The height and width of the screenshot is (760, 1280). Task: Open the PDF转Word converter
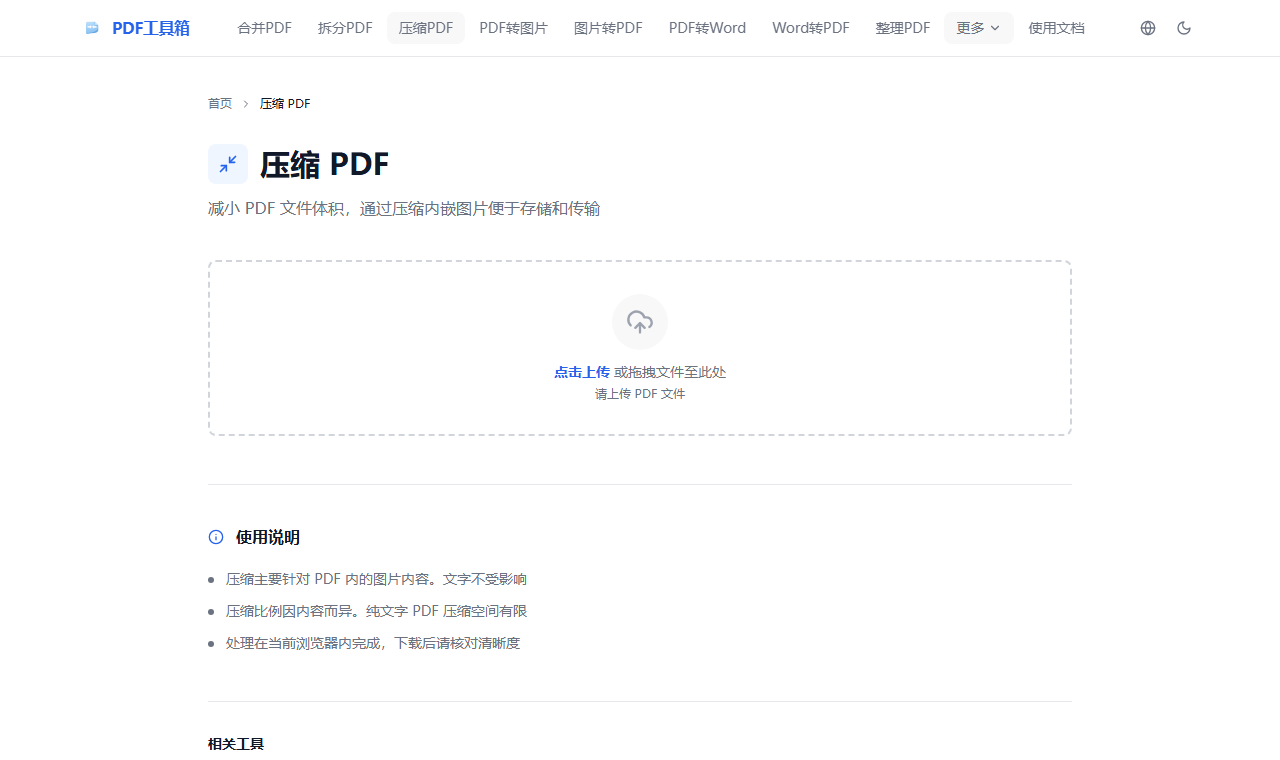(707, 28)
